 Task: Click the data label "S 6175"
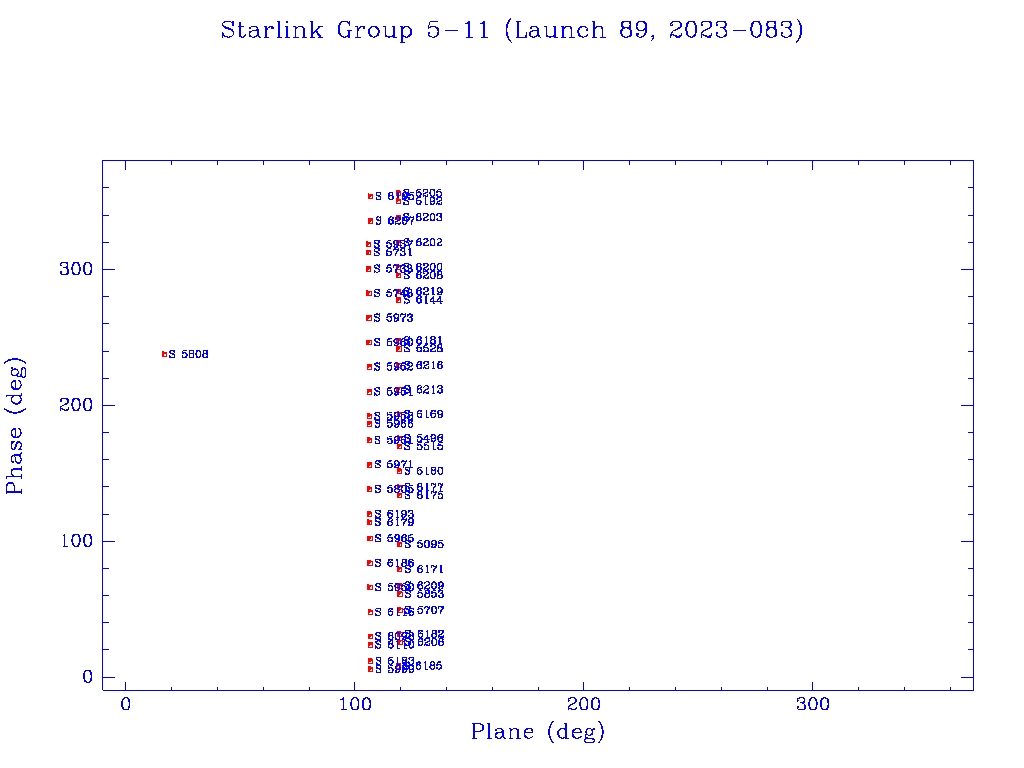point(424,496)
